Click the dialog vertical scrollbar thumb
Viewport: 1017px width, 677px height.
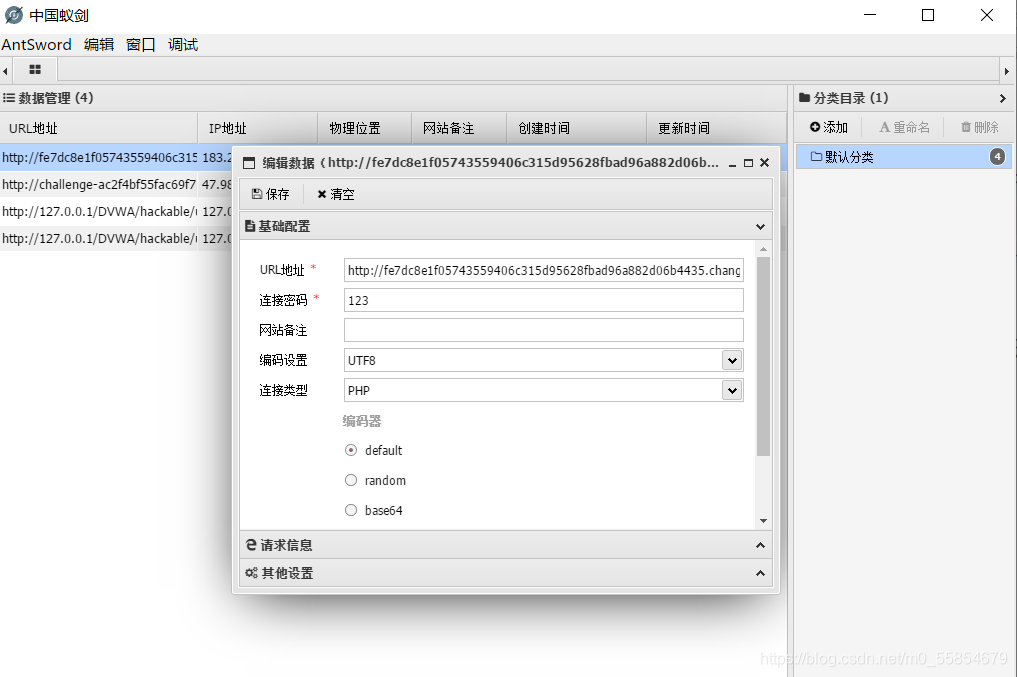coord(763,357)
